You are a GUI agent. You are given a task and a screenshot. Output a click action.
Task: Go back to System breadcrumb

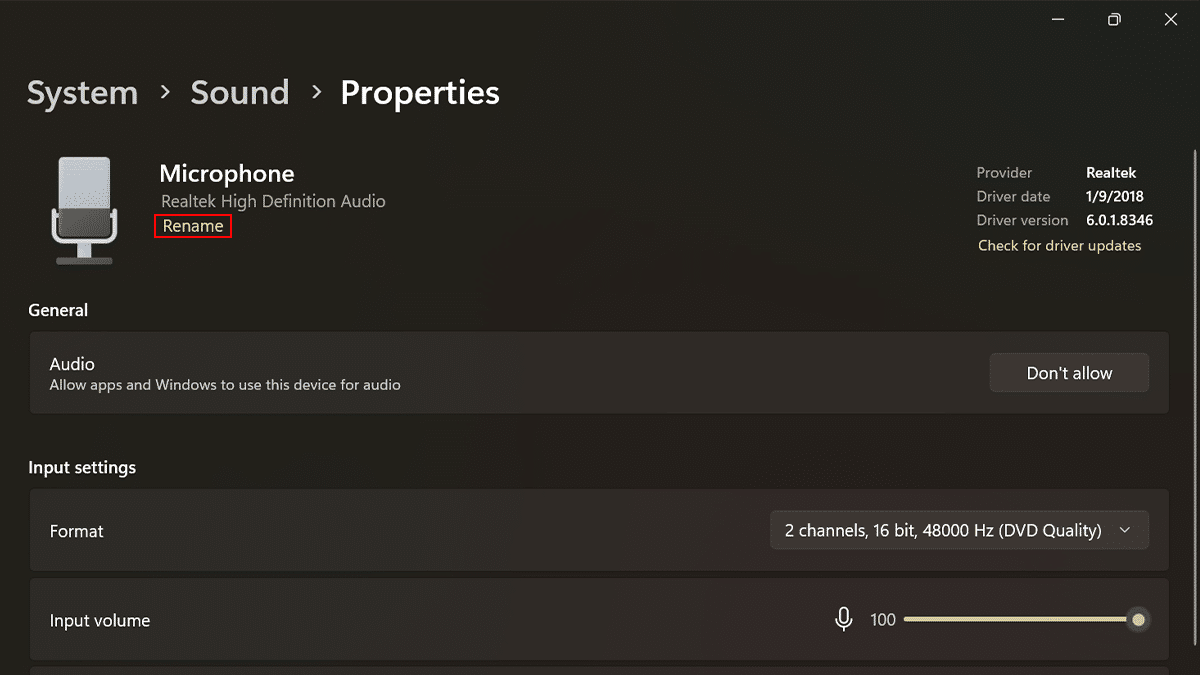pyautogui.click(x=82, y=93)
